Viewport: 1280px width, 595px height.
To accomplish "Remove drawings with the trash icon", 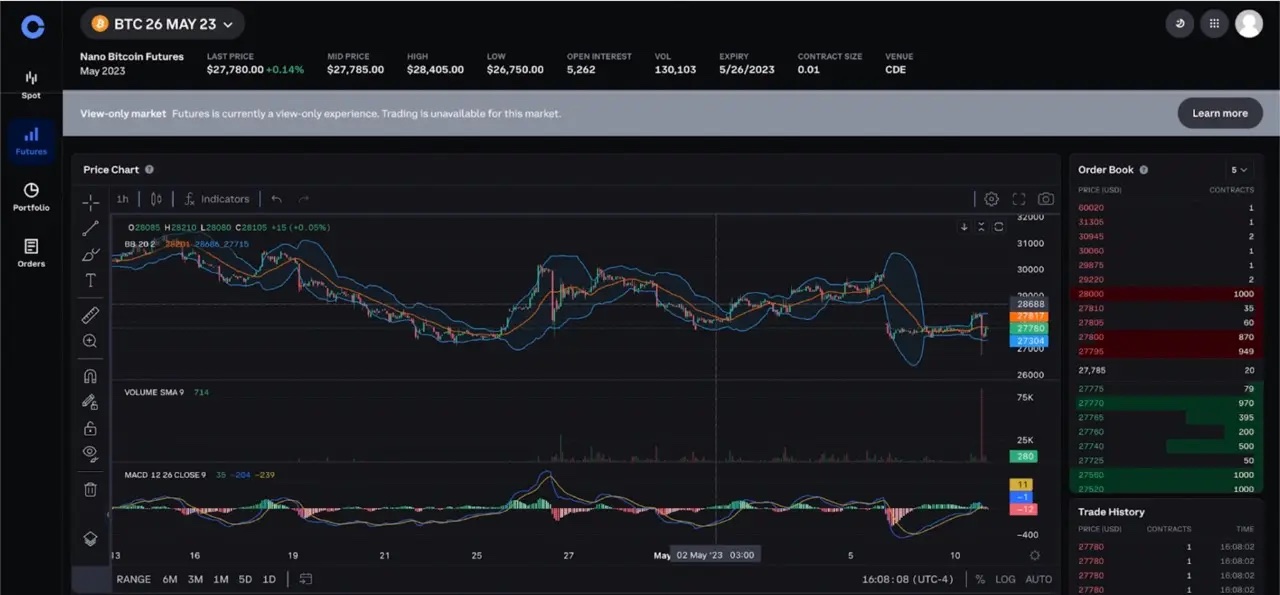I will tap(90, 488).
